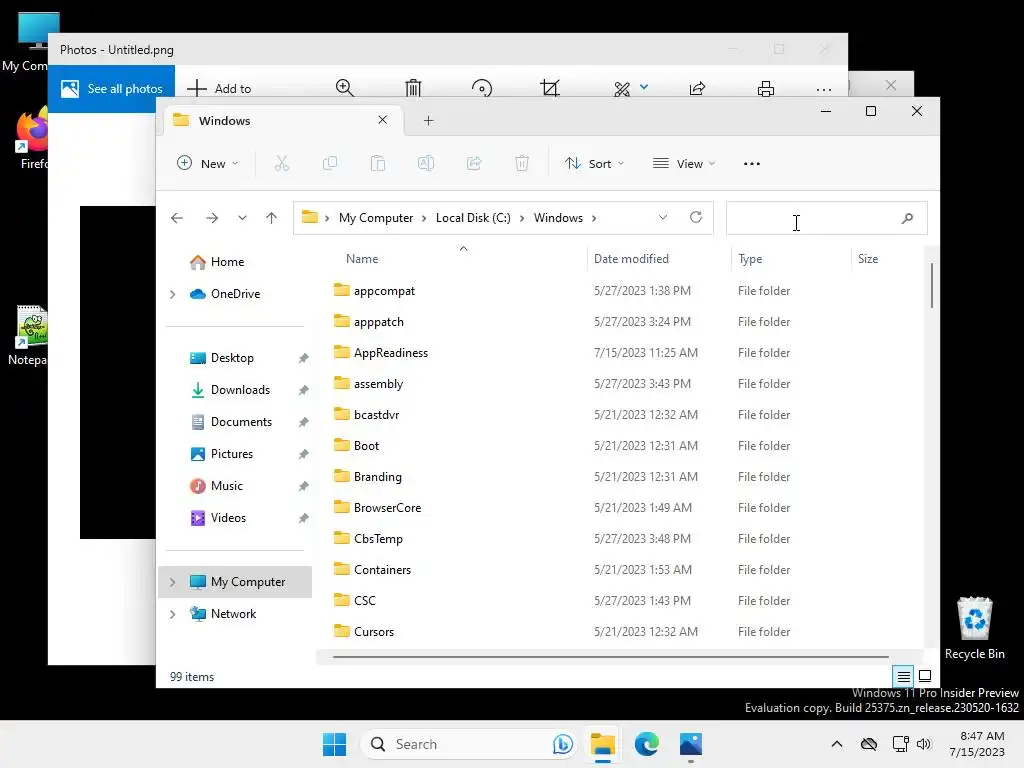Image resolution: width=1024 pixels, height=768 pixels.
Task: Click the Share icon in Explorer toolbar
Action: pyautogui.click(x=474, y=163)
